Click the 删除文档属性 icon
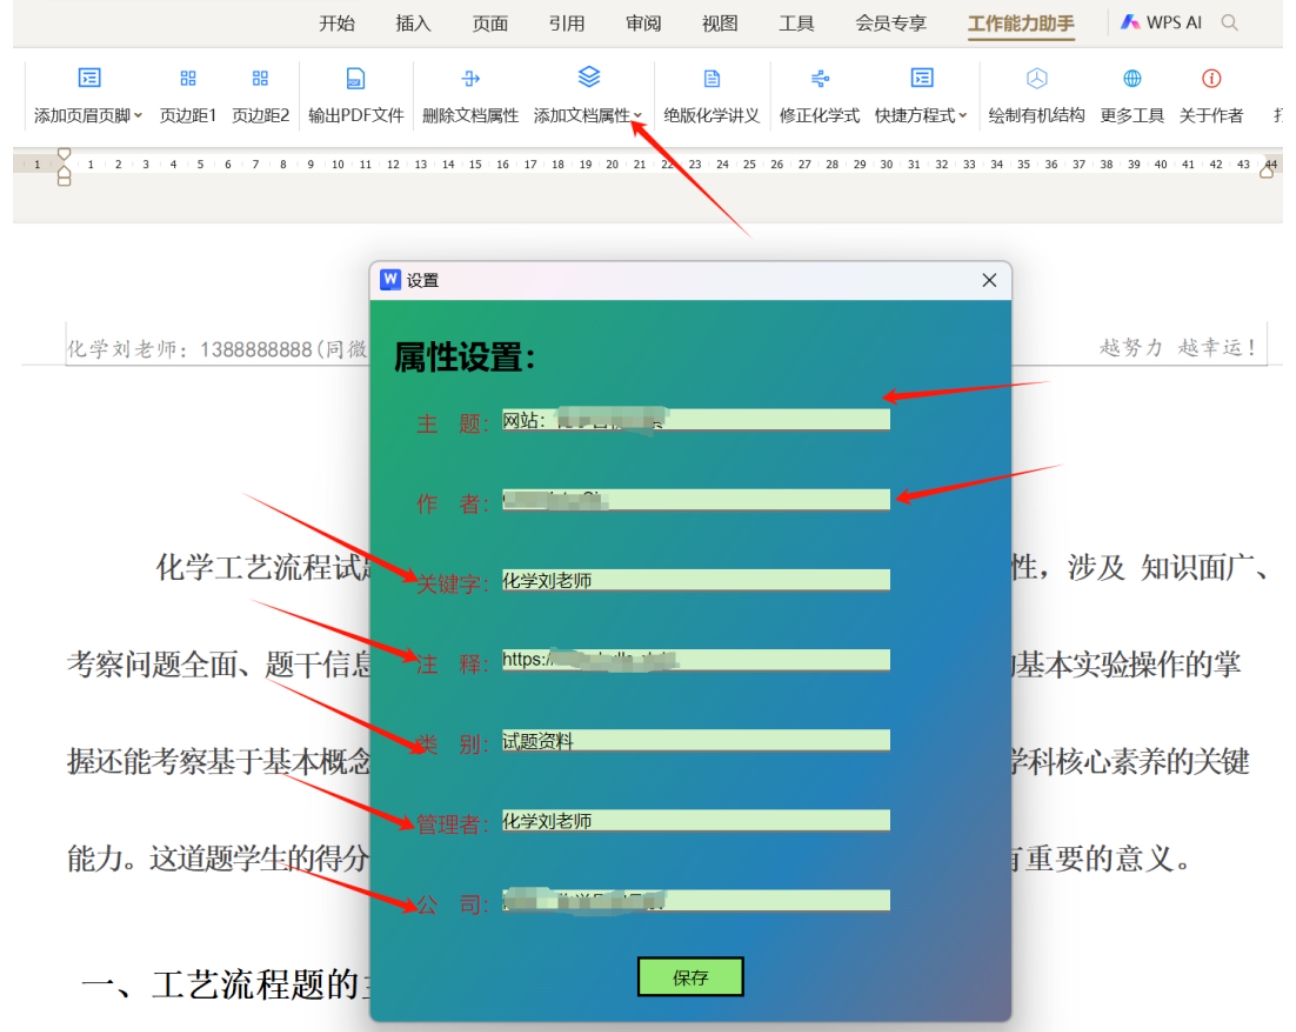Image resolution: width=1296 pixels, height=1032 pixels. click(x=470, y=78)
